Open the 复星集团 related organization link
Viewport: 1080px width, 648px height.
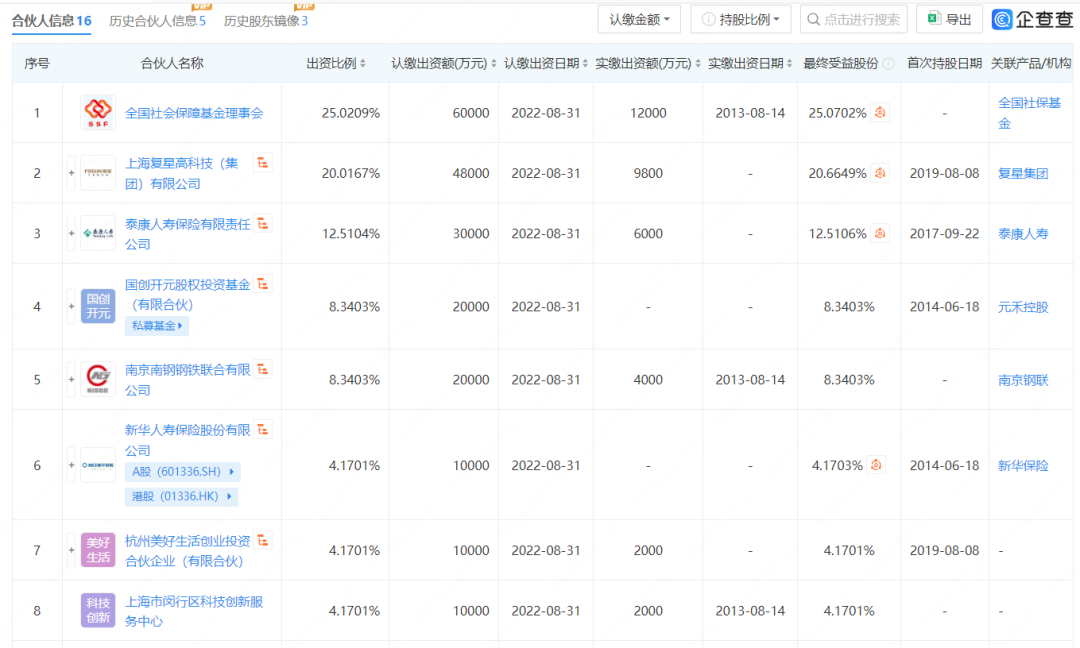pos(1023,174)
